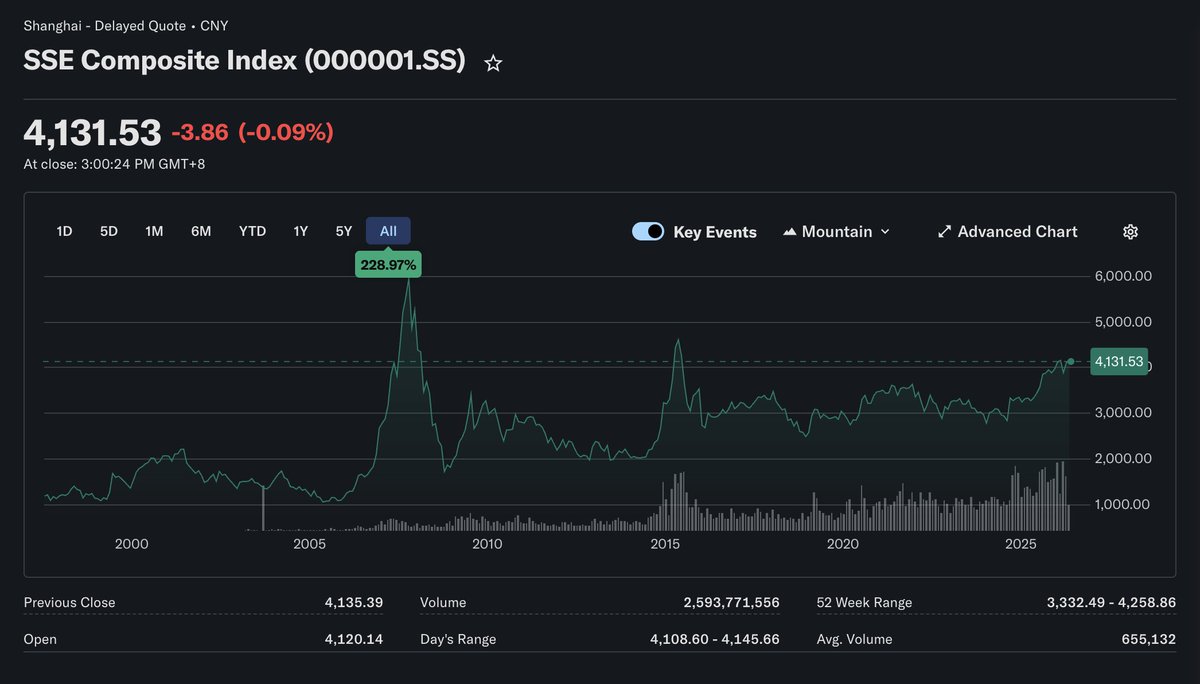1200x684 pixels.
Task: Click the 4,120.14 open value
Action: click(x=354, y=639)
